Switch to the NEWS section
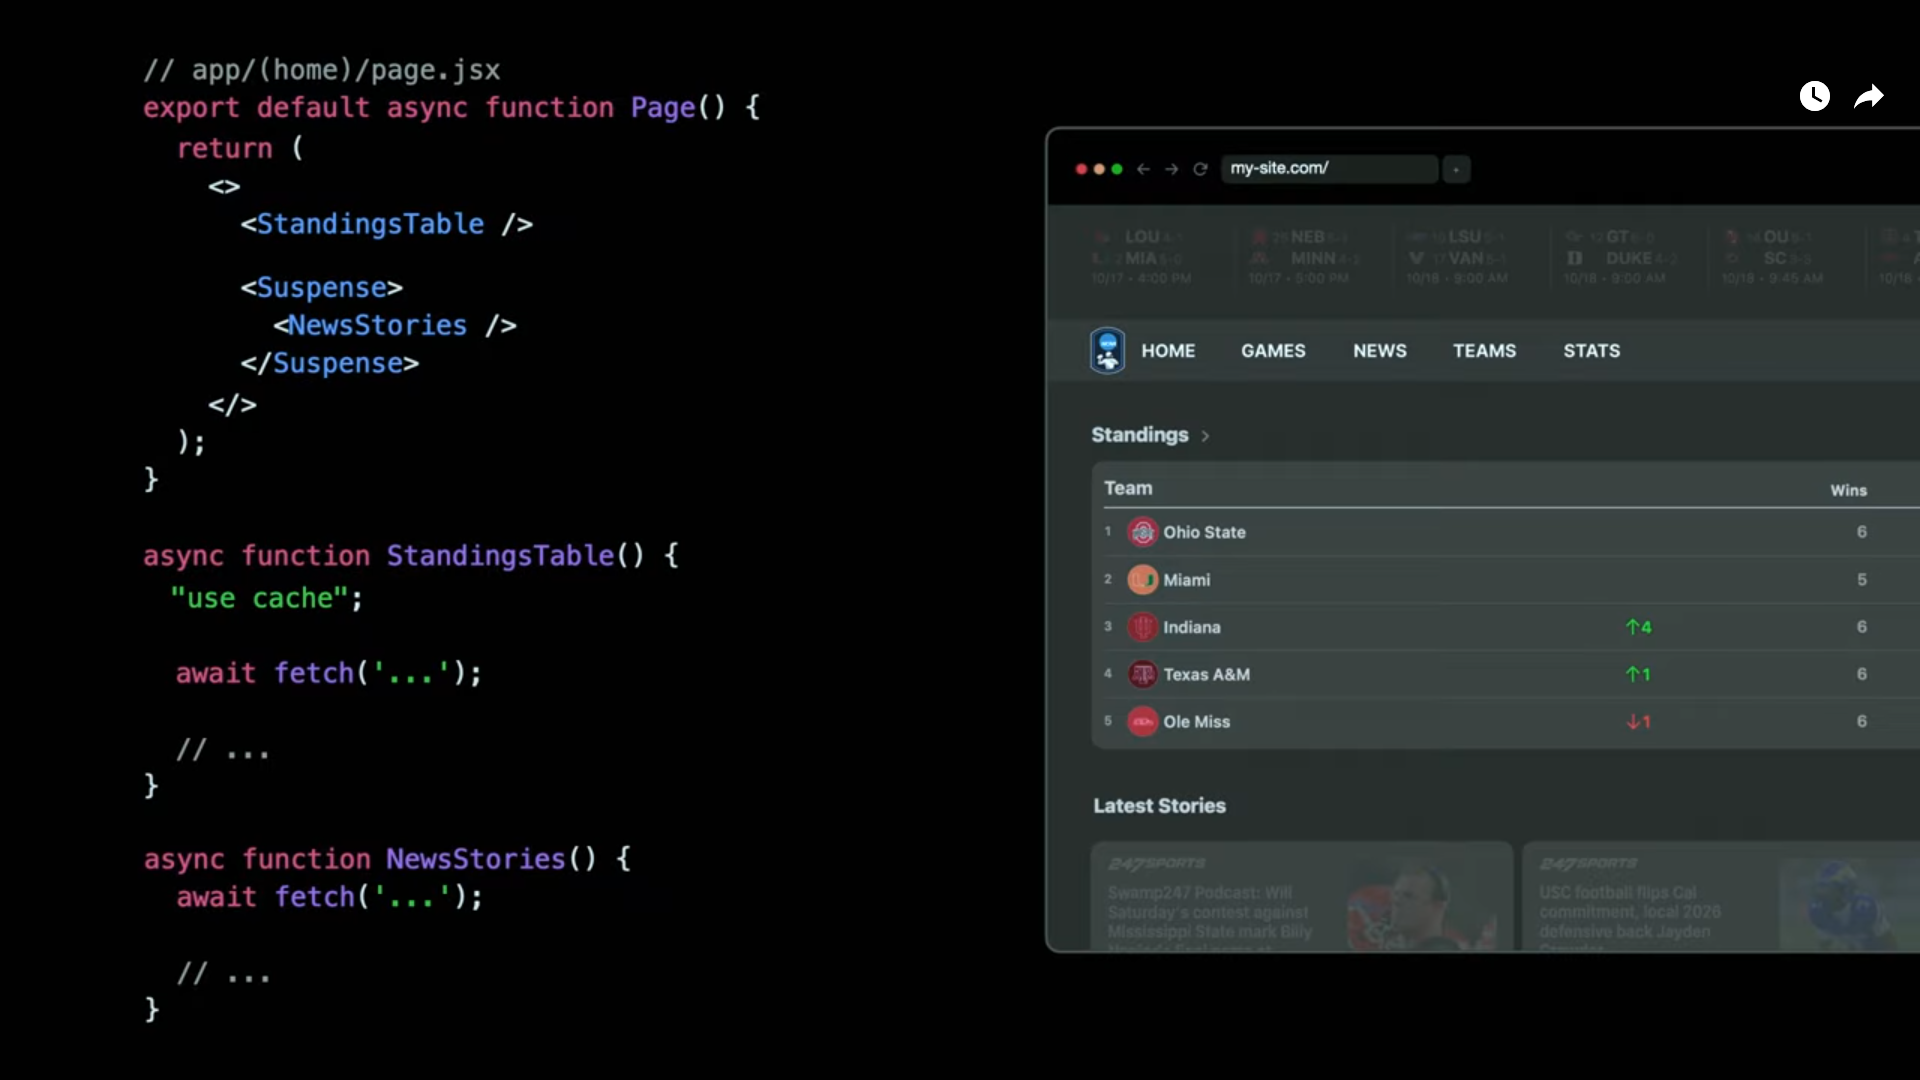The image size is (1920, 1080). 1379,351
